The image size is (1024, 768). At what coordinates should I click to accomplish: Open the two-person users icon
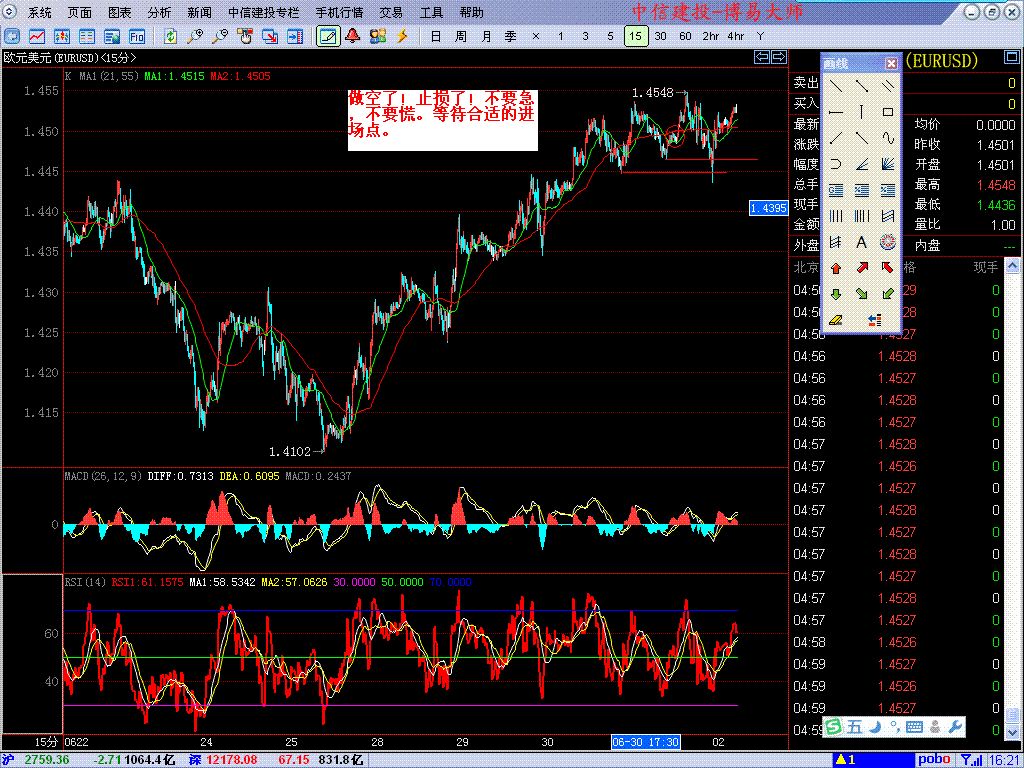click(x=377, y=36)
